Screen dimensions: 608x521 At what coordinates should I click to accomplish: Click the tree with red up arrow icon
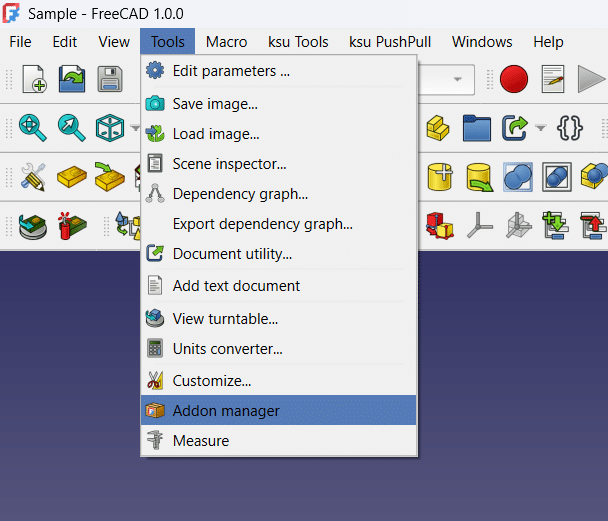[x=593, y=226]
